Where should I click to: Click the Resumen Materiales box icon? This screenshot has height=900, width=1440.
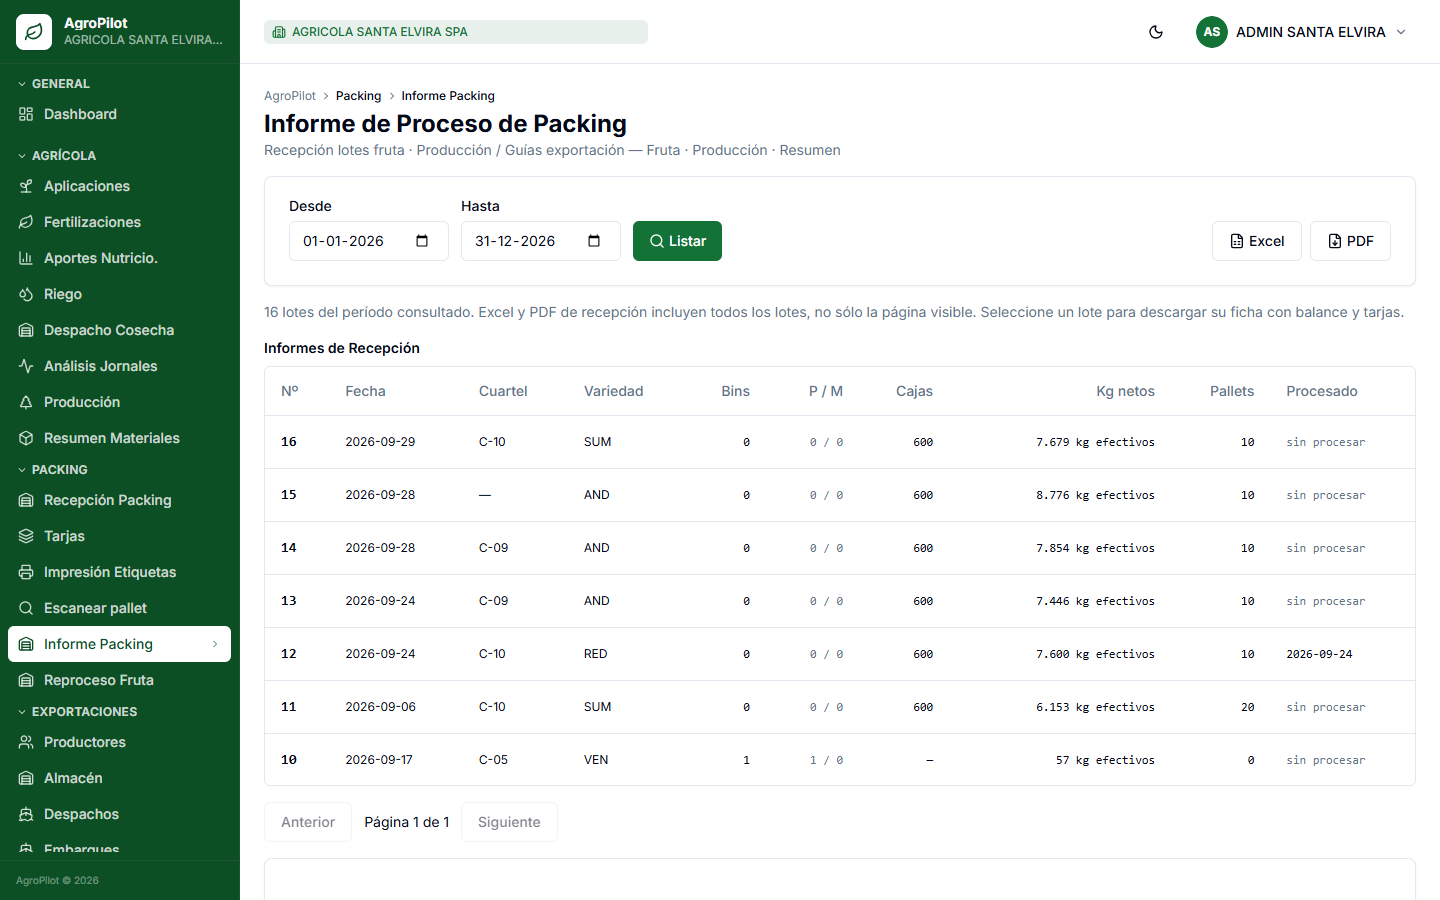pos(26,438)
